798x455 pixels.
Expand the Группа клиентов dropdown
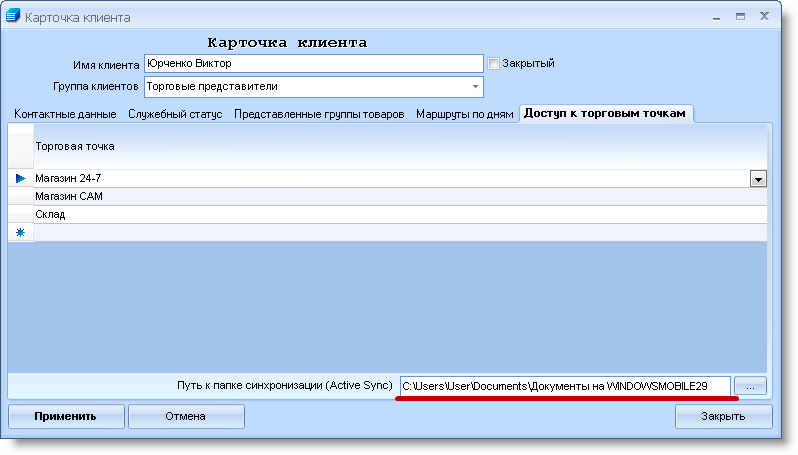pos(474,87)
